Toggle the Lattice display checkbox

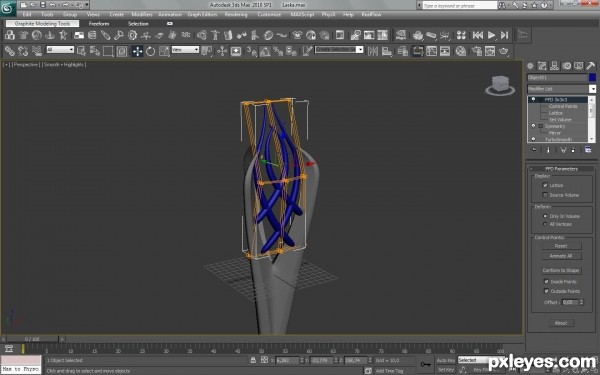[545, 185]
